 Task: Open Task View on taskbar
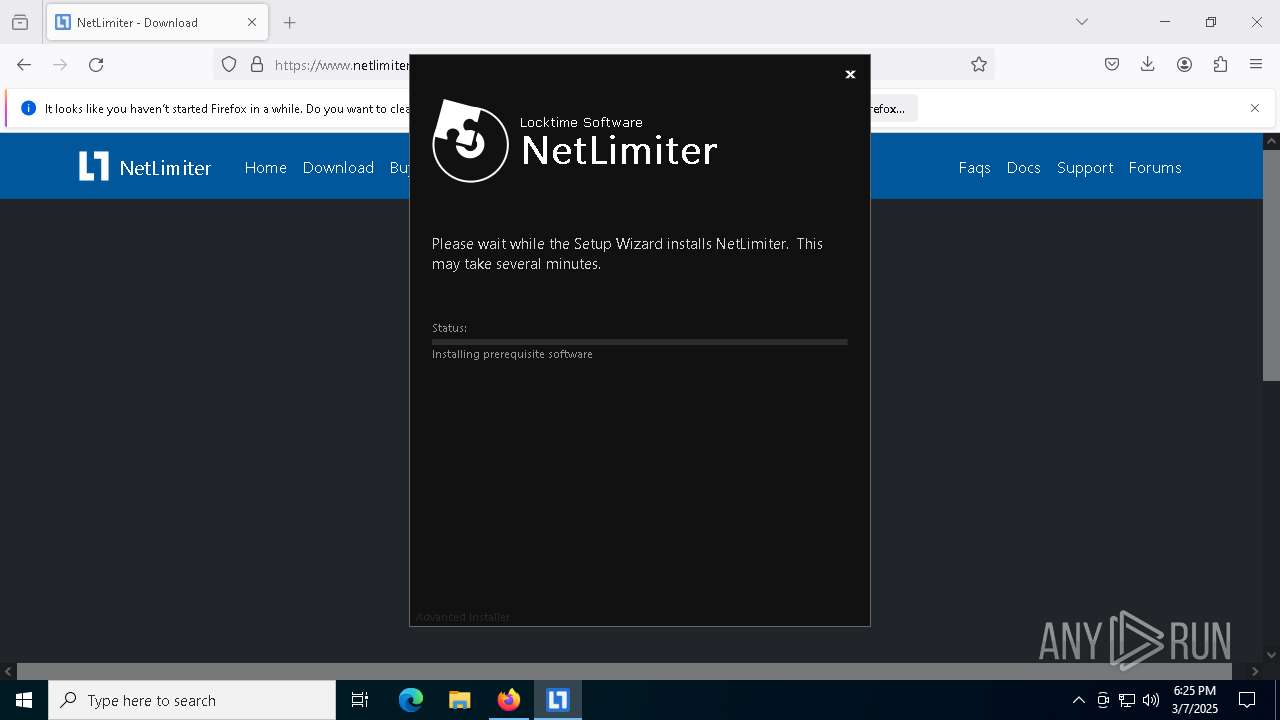pyautogui.click(x=360, y=700)
